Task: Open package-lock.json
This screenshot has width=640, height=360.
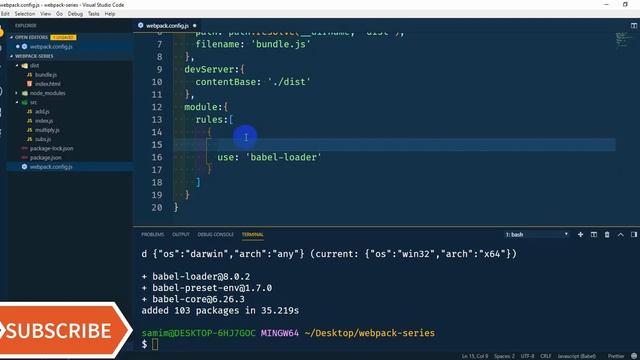Action: (x=51, y=149)
